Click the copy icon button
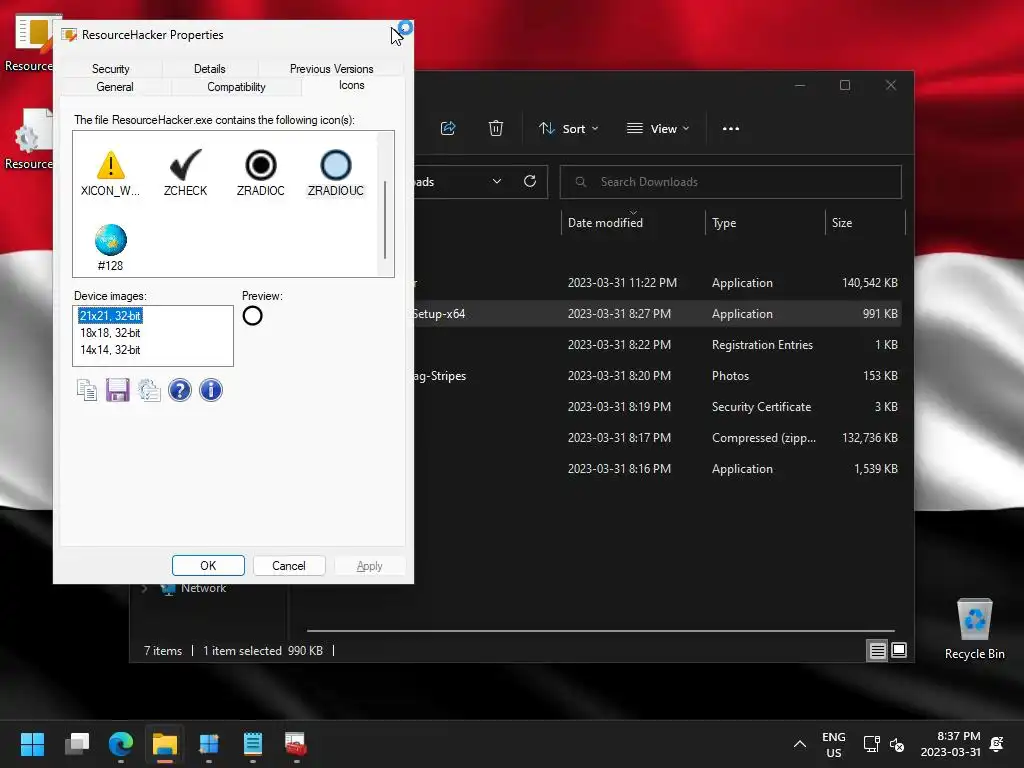The width and height of the screenshot is (1024, 768). coord(87,391)
